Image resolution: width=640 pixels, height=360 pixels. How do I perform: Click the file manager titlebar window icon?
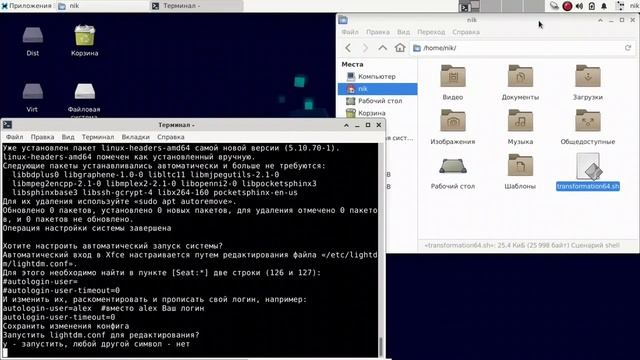point(343,20)
